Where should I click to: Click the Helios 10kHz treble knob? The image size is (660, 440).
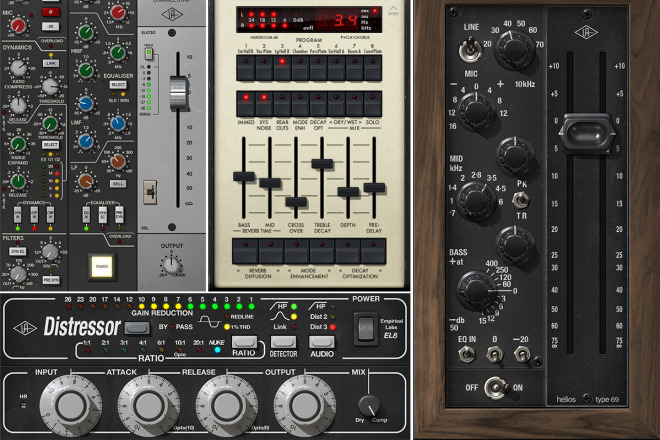[476, 110]
